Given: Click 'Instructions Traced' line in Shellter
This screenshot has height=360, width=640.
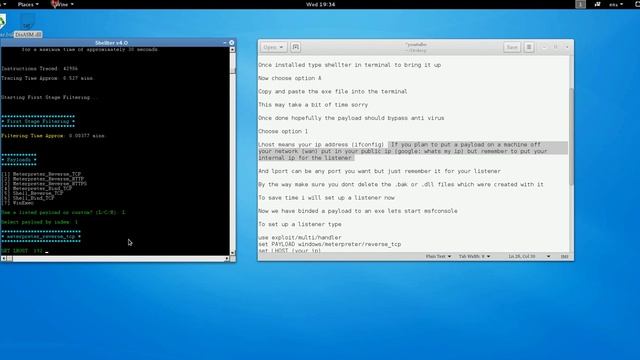Looking at the screenshot, I should click(39, 69).
